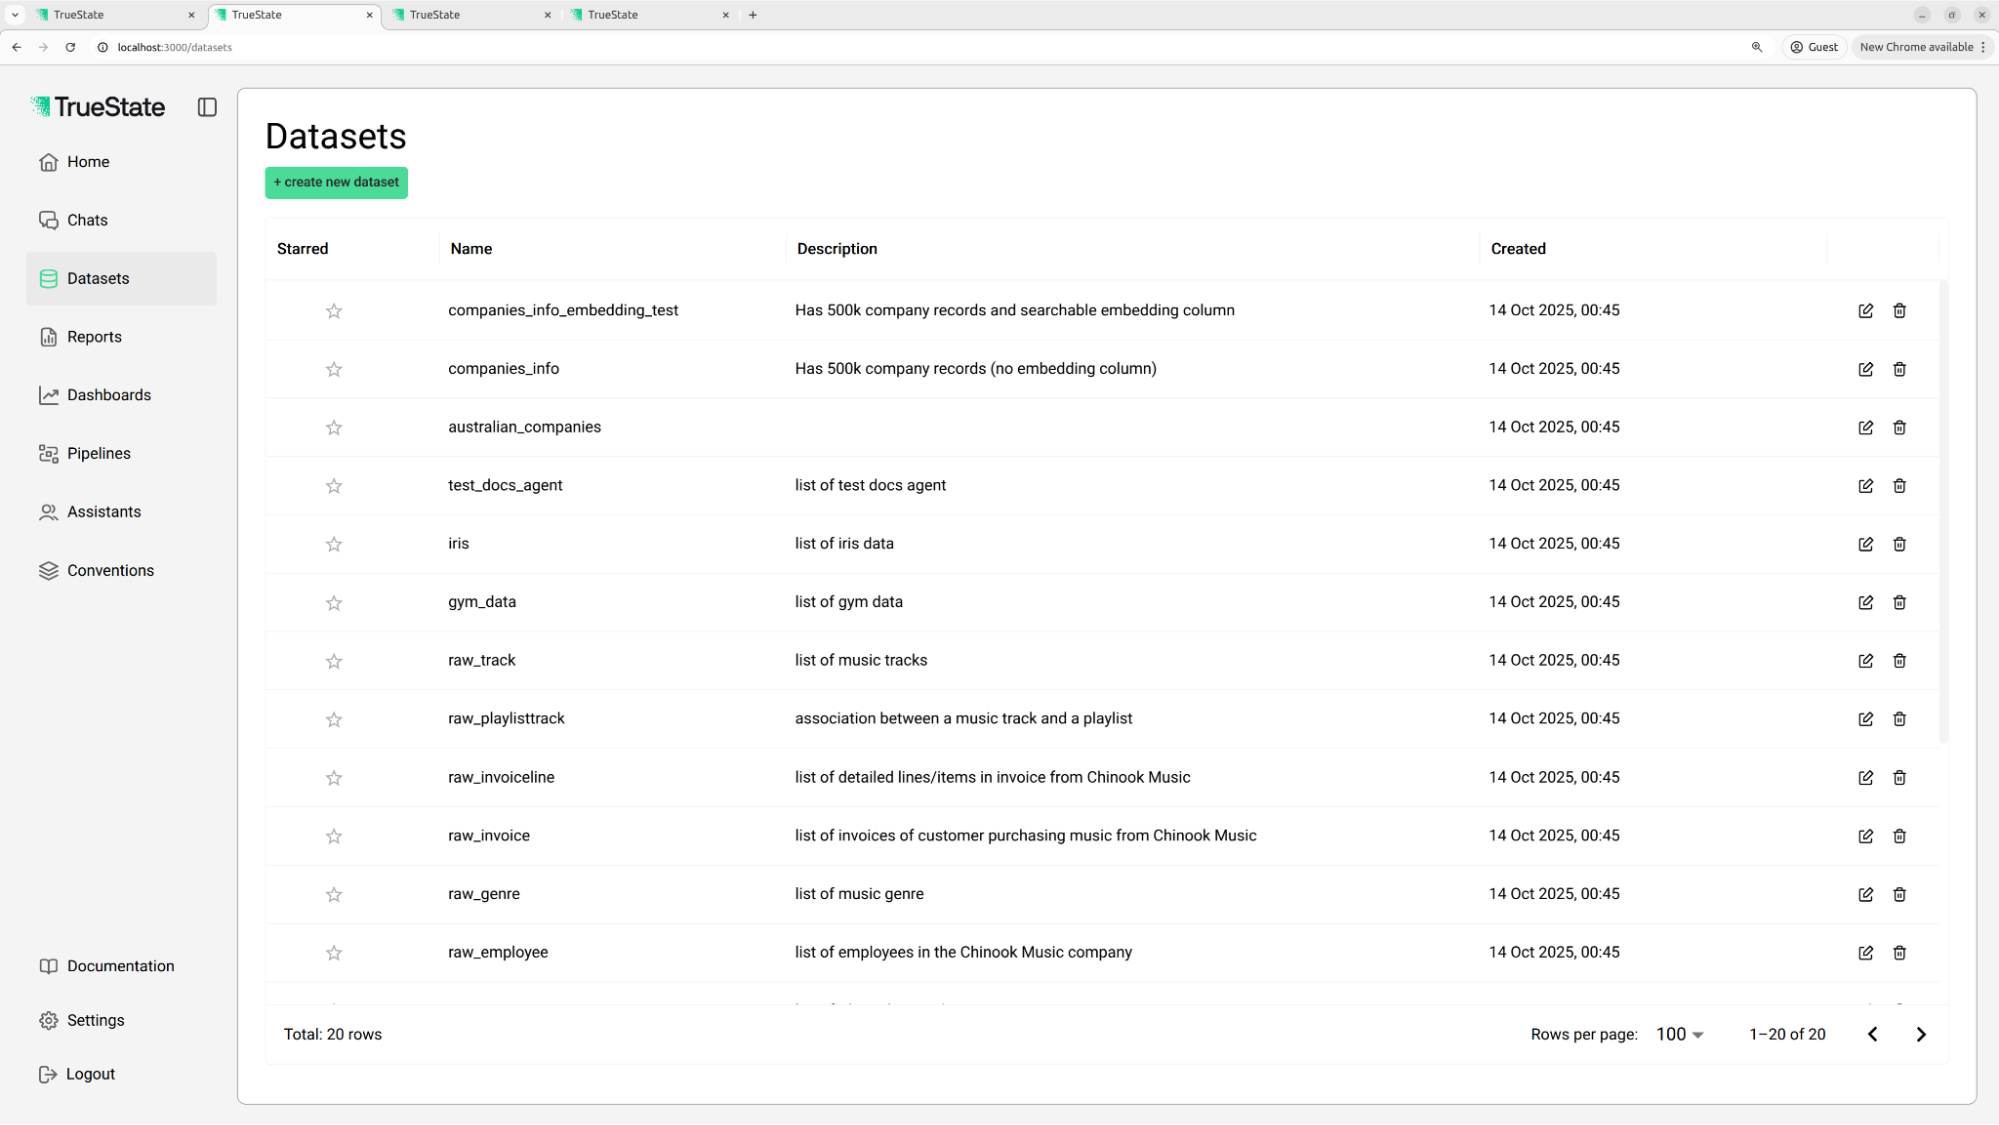The width and height of the screenshot is (1999, 1125).
Task: Sort the table by Name column header
Action: (x=471, y=249)
